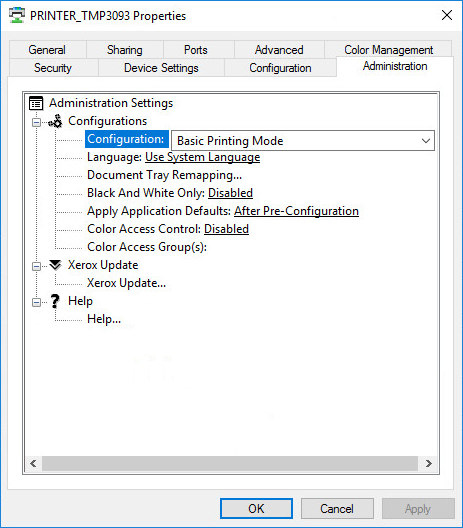Switch to the Security tab
The width and height of the screenshot is (463, 528).
(53, 68)
